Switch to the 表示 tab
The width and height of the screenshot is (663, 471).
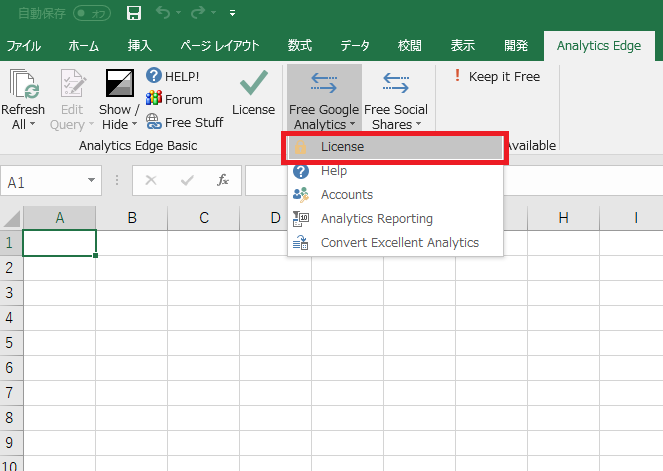click(x=463, y=45)
